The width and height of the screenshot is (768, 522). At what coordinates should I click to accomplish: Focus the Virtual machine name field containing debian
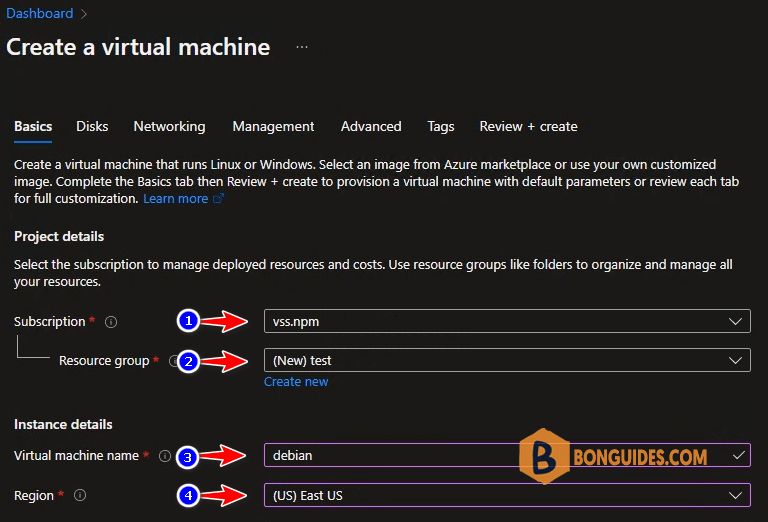pos(507,455)
